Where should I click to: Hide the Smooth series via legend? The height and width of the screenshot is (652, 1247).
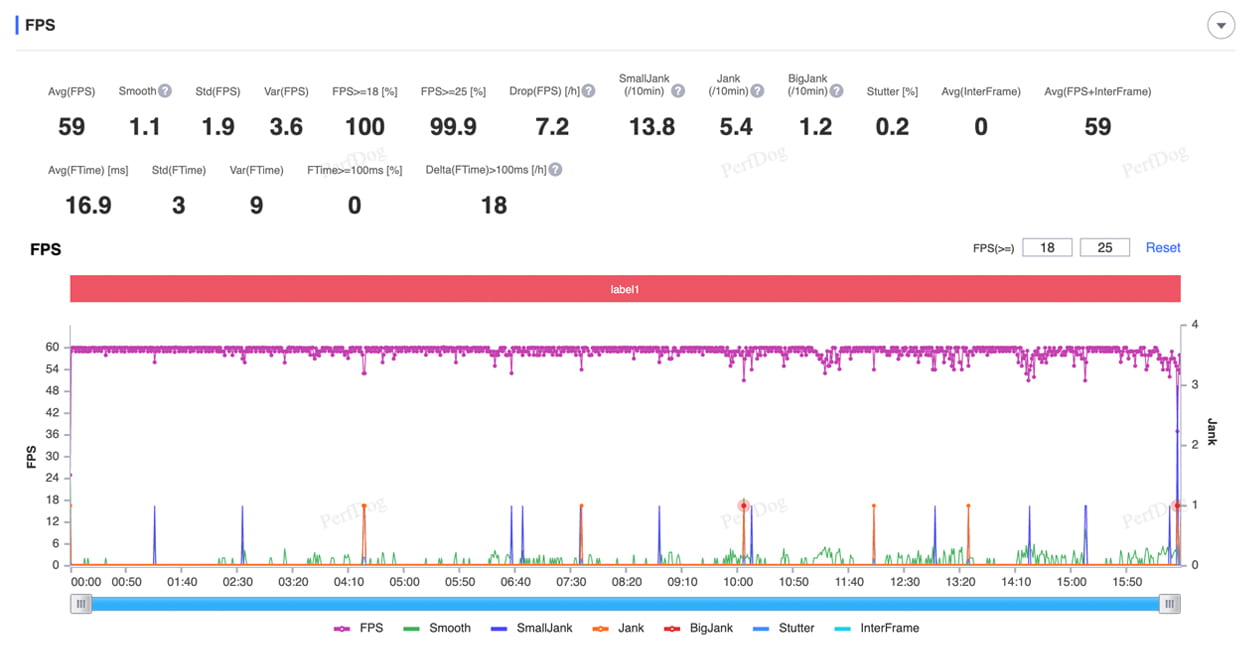[x=437, y=628]
